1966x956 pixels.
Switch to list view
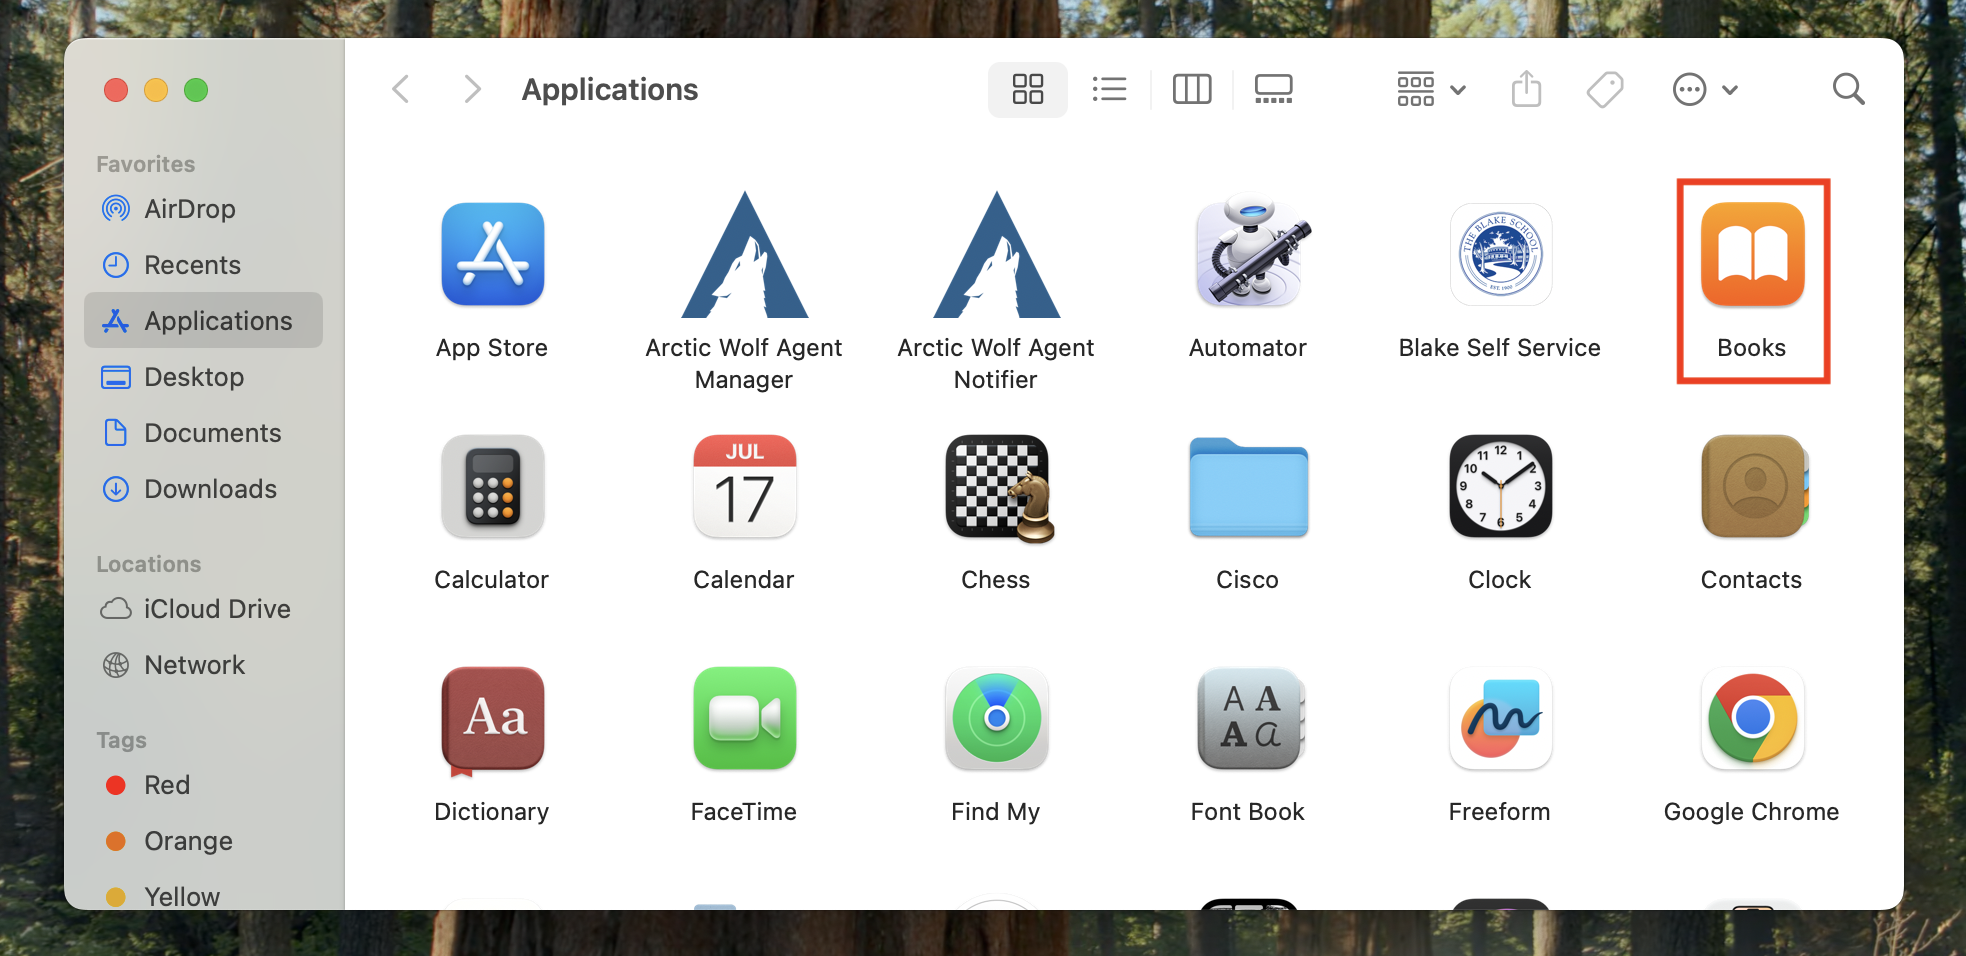[x=1109, y=89]
